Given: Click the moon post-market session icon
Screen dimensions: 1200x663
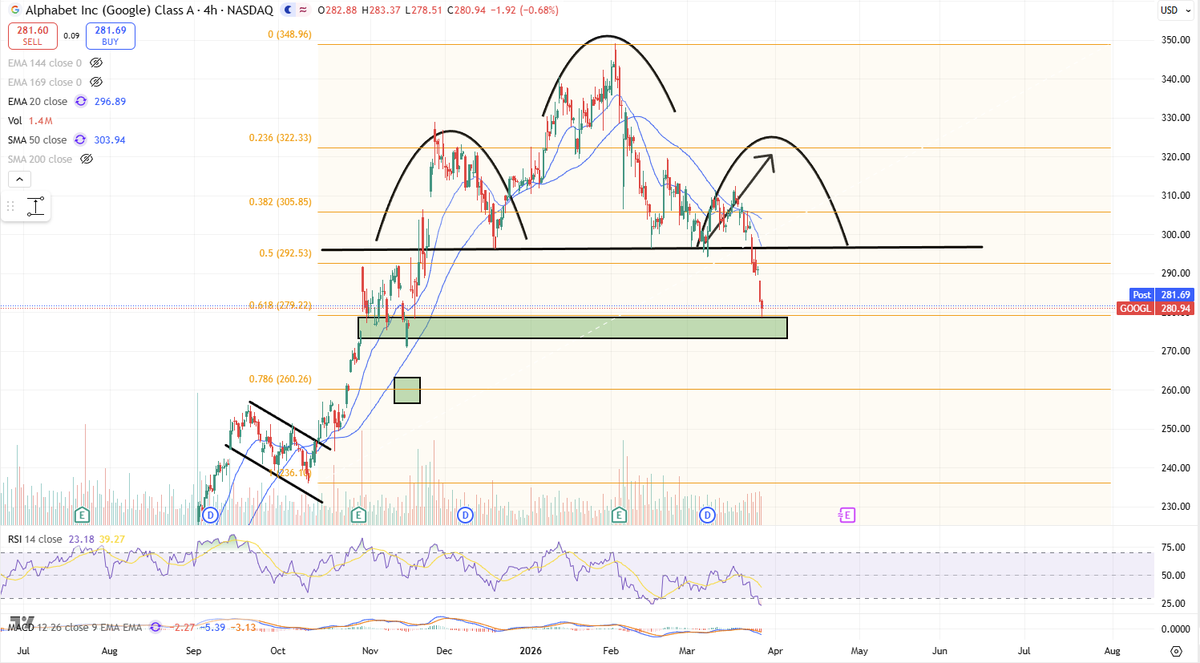Looking at the screenshot, I should coord(290,10).
